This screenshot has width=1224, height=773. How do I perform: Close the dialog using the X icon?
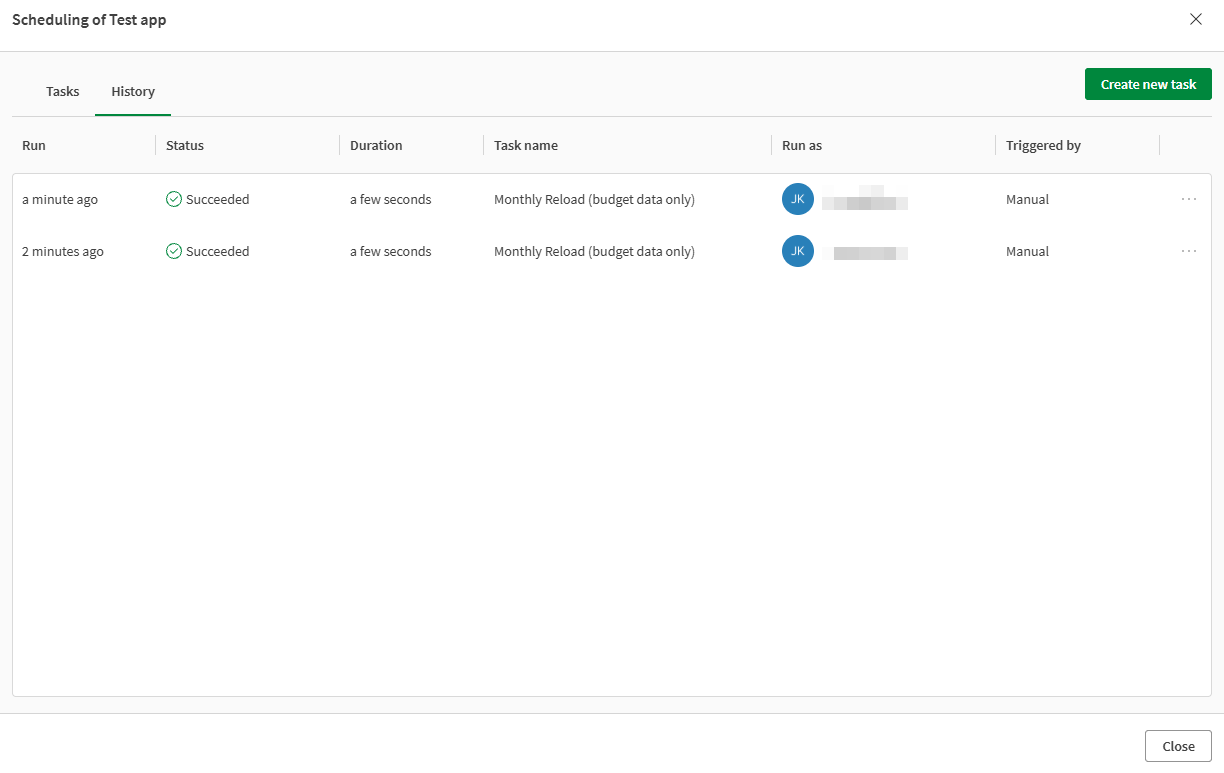(x=1196, y=19)
